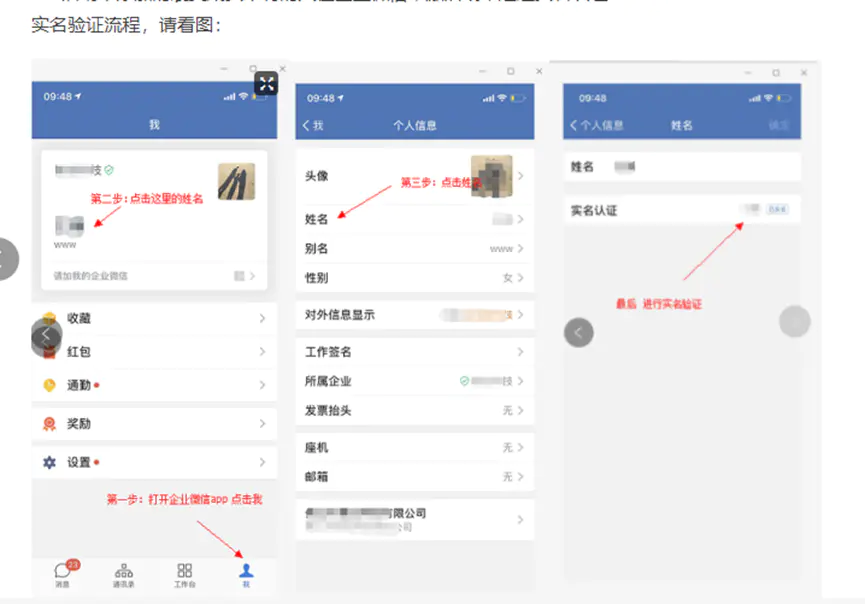Click the 去认证 tag on 实名认证
The height and width of the screenshot is (604, 865).
(778, 209)
